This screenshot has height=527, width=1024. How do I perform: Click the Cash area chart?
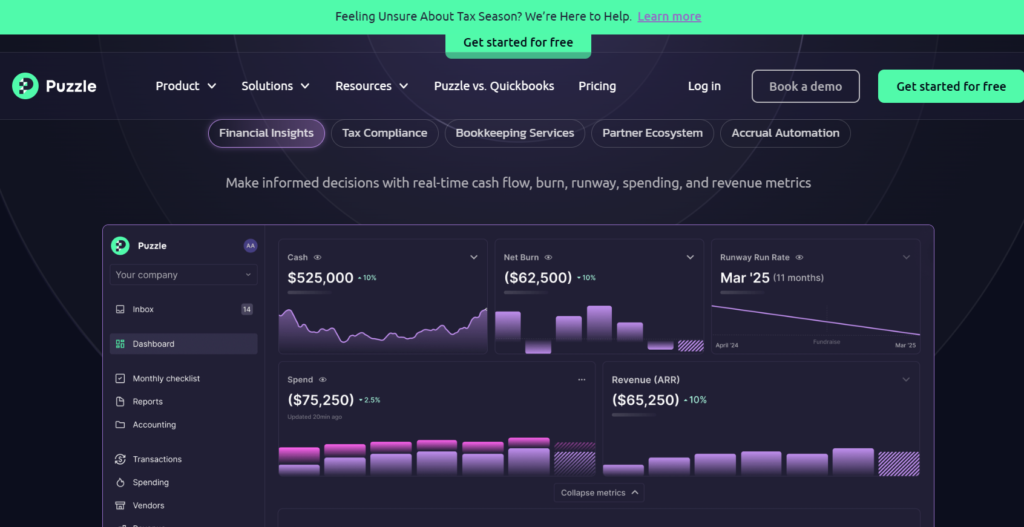[383, 330]
